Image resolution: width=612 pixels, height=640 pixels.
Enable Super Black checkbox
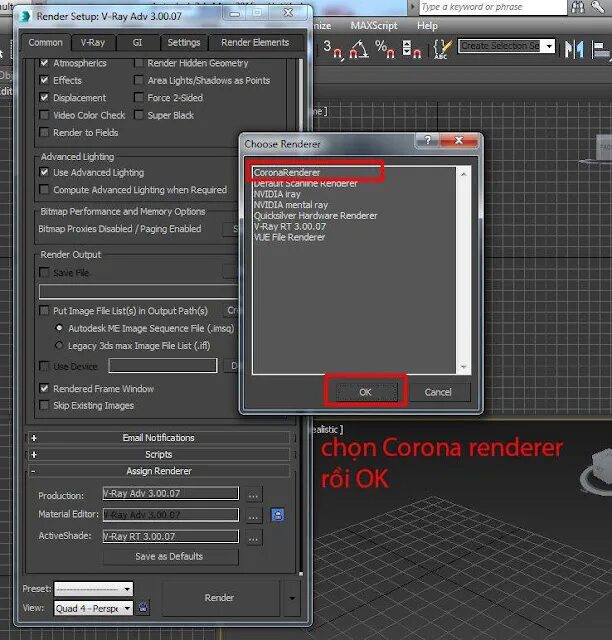click(x=139, y=115)
